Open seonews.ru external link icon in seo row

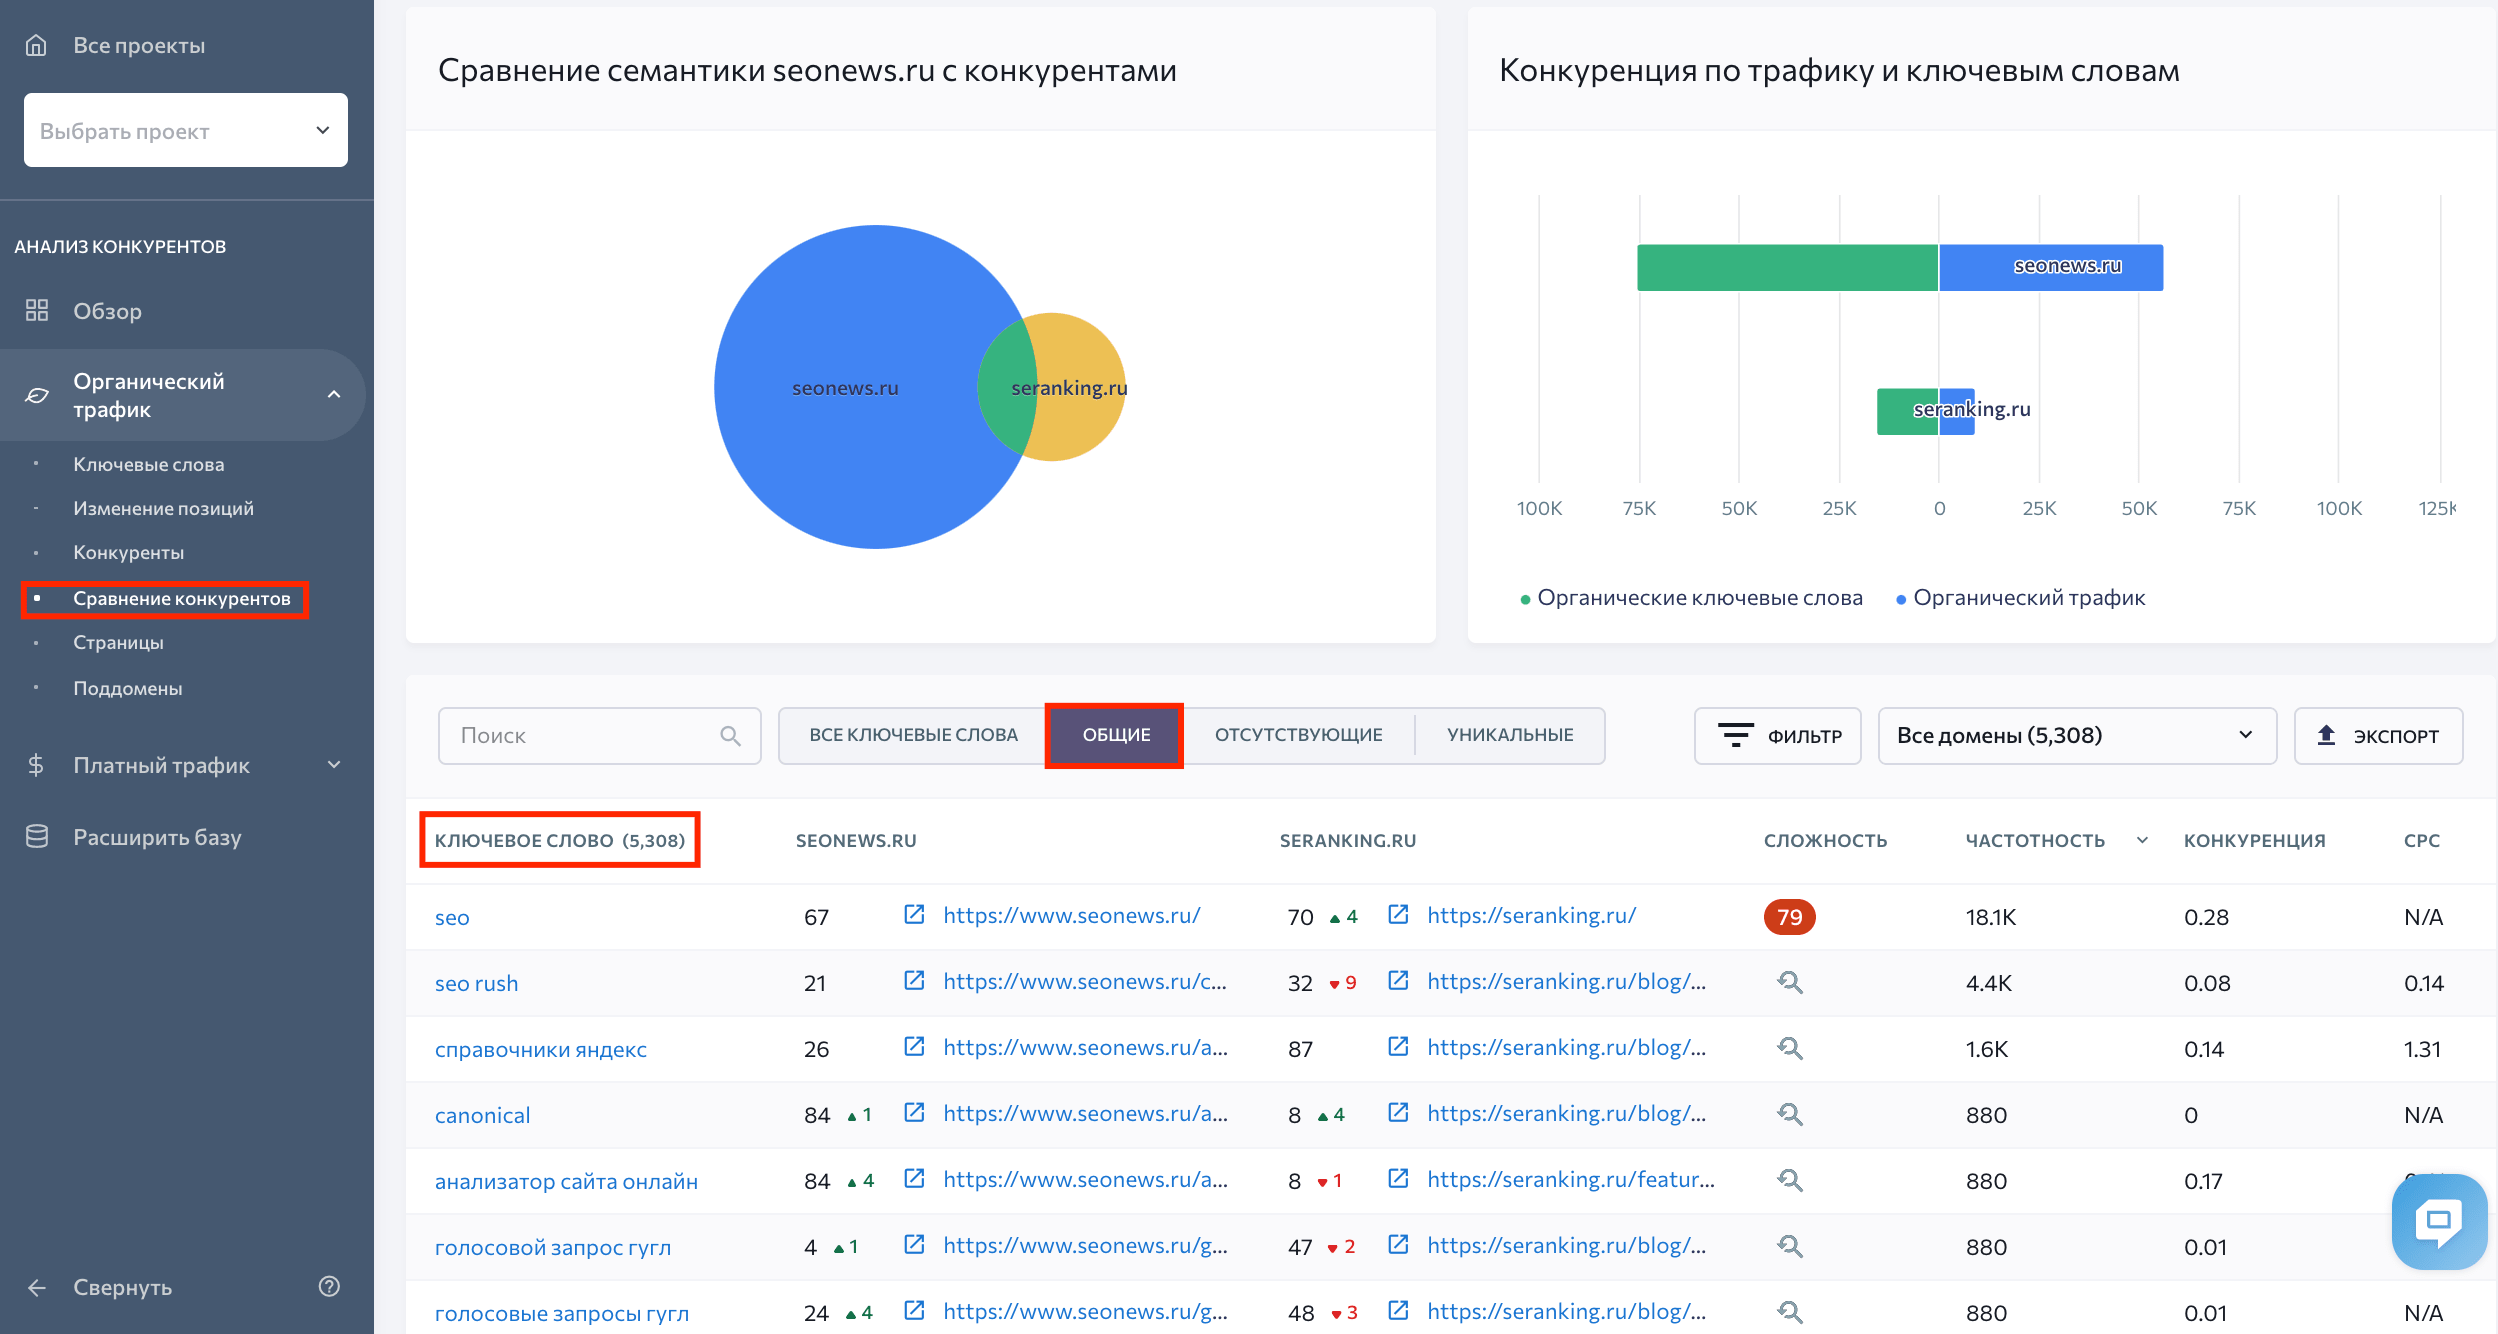914,914
